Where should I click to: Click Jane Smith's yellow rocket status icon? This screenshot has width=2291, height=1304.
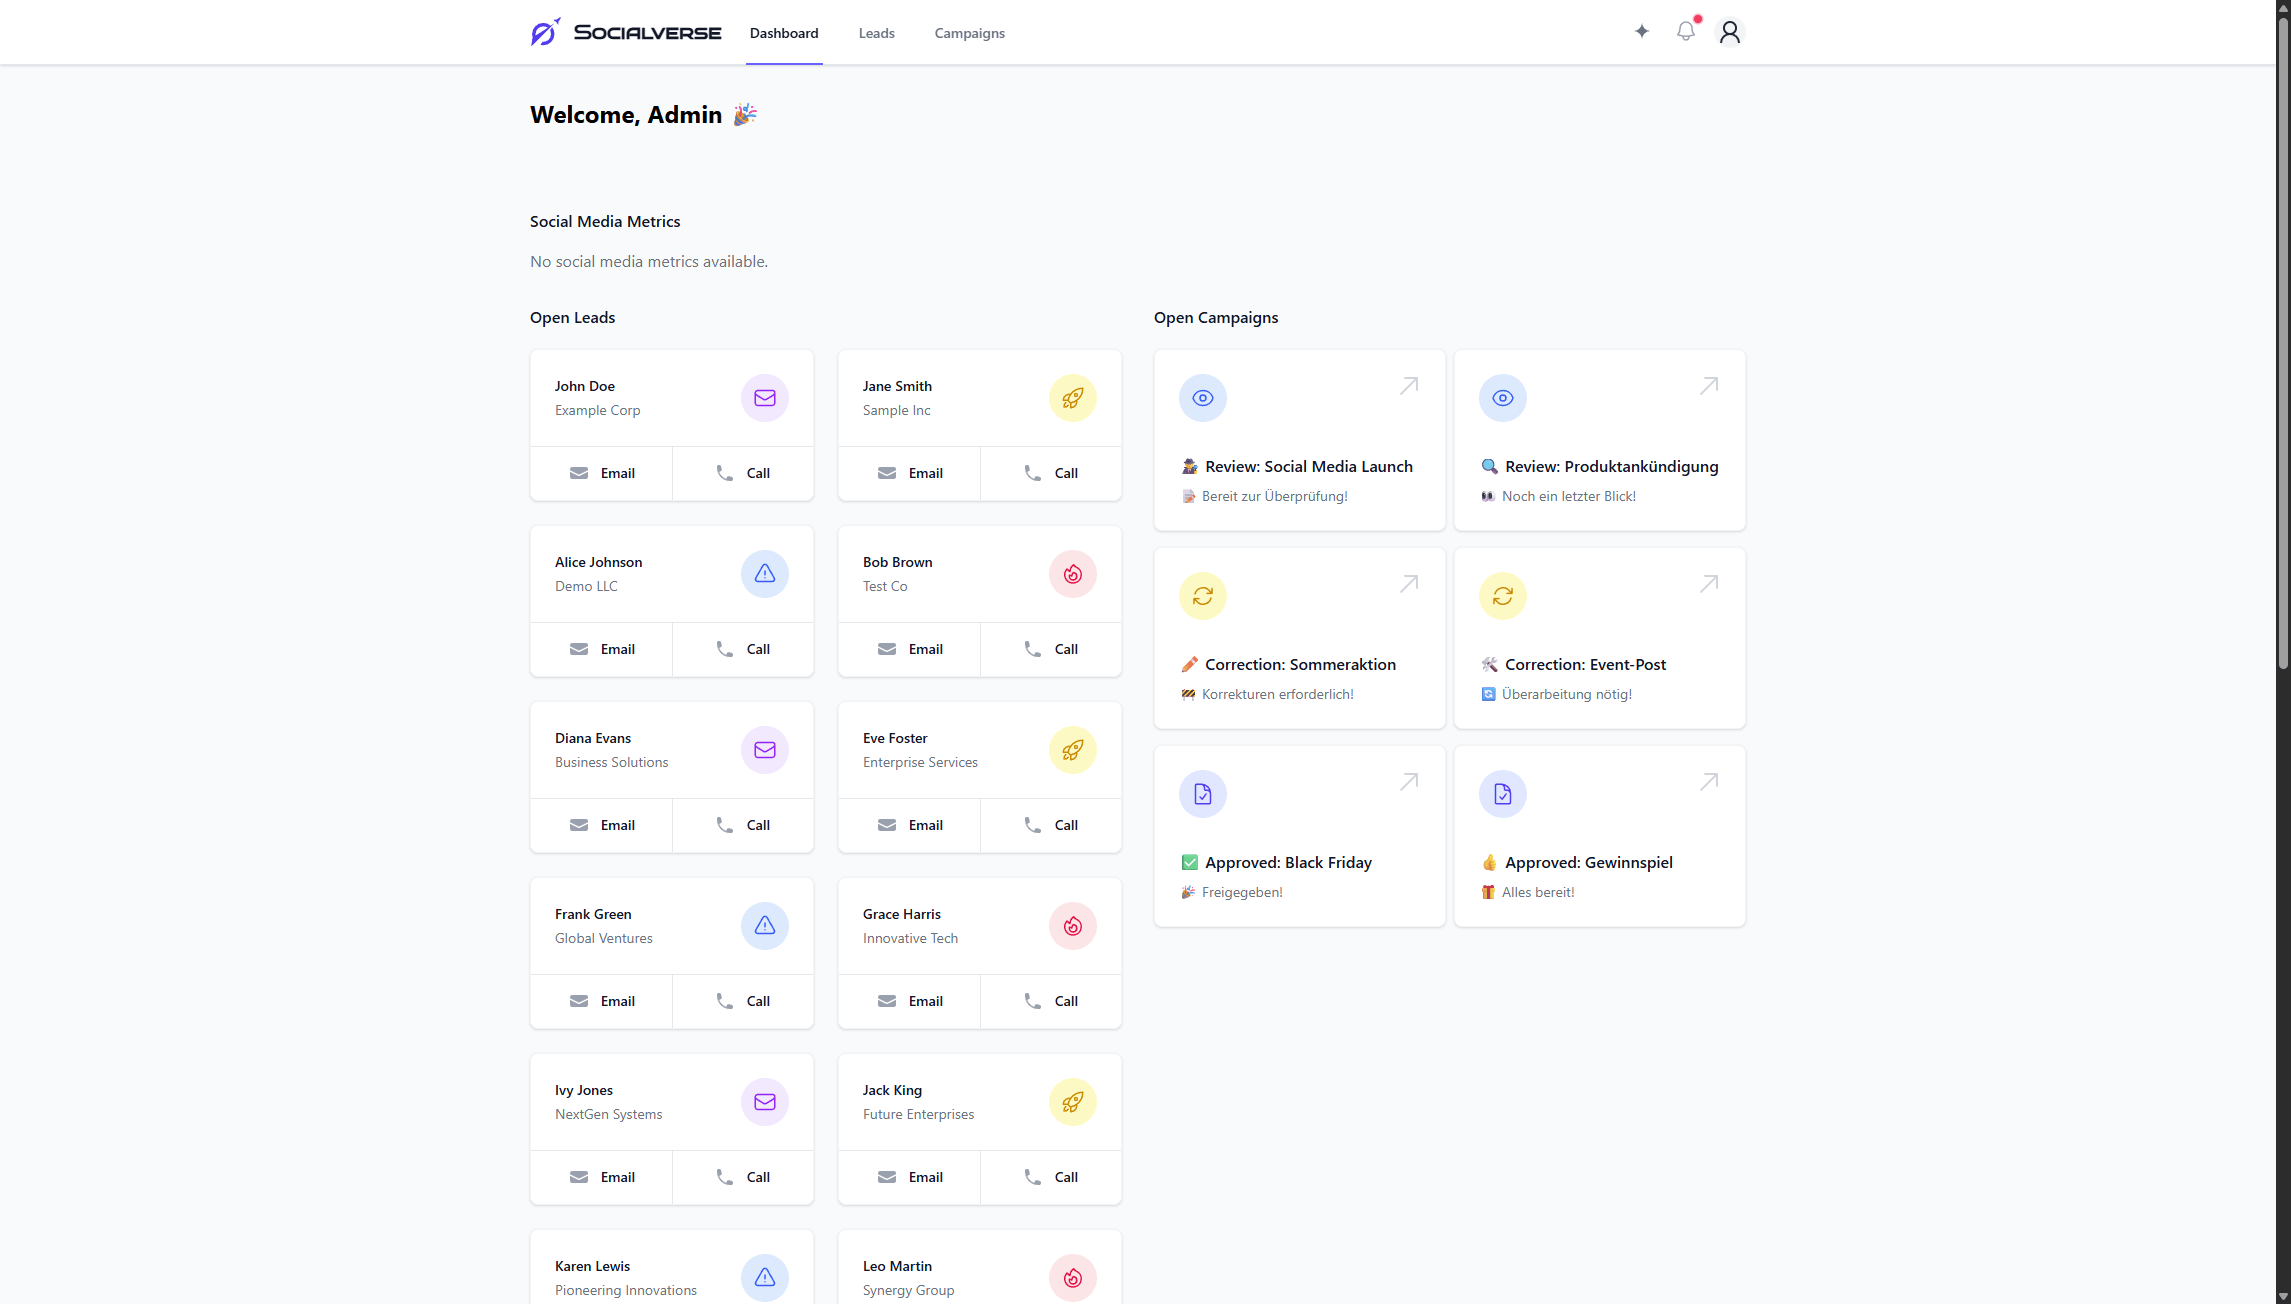(x=1072, y=398)
